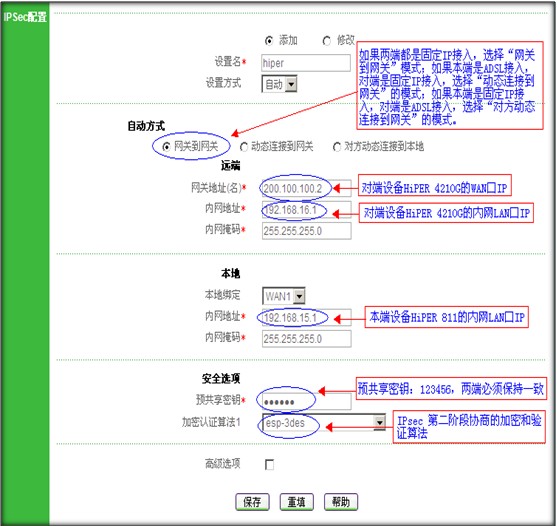Choose 网关到网关 auto mode

click(x=166, y=147)
